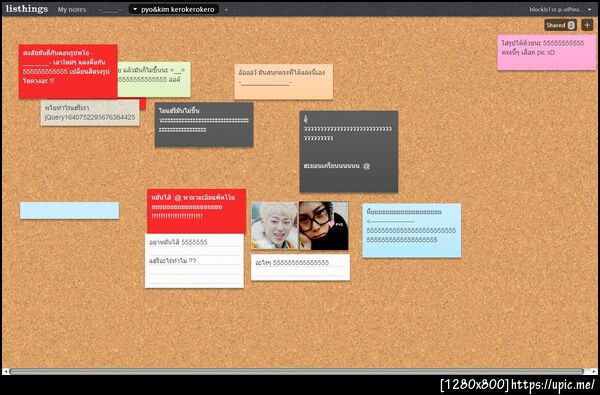Open the My notes tab
Viewport: 600px width, 395px height.
[x=72, y=10]
